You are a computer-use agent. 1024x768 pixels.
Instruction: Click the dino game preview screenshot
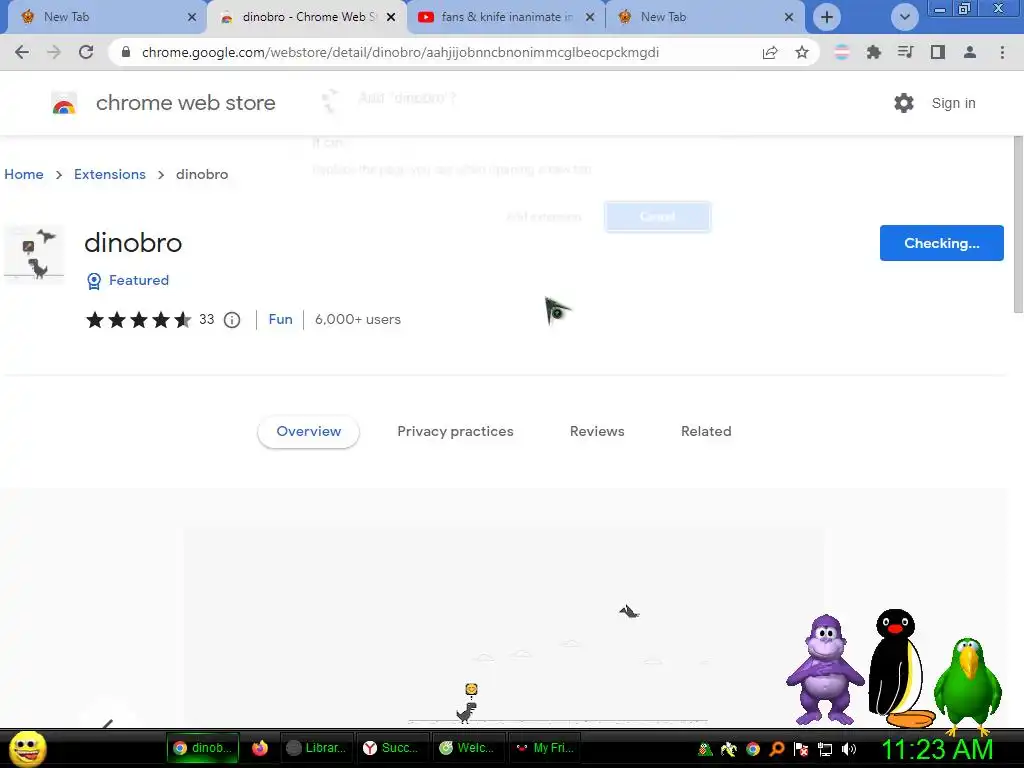pos(503,627)
